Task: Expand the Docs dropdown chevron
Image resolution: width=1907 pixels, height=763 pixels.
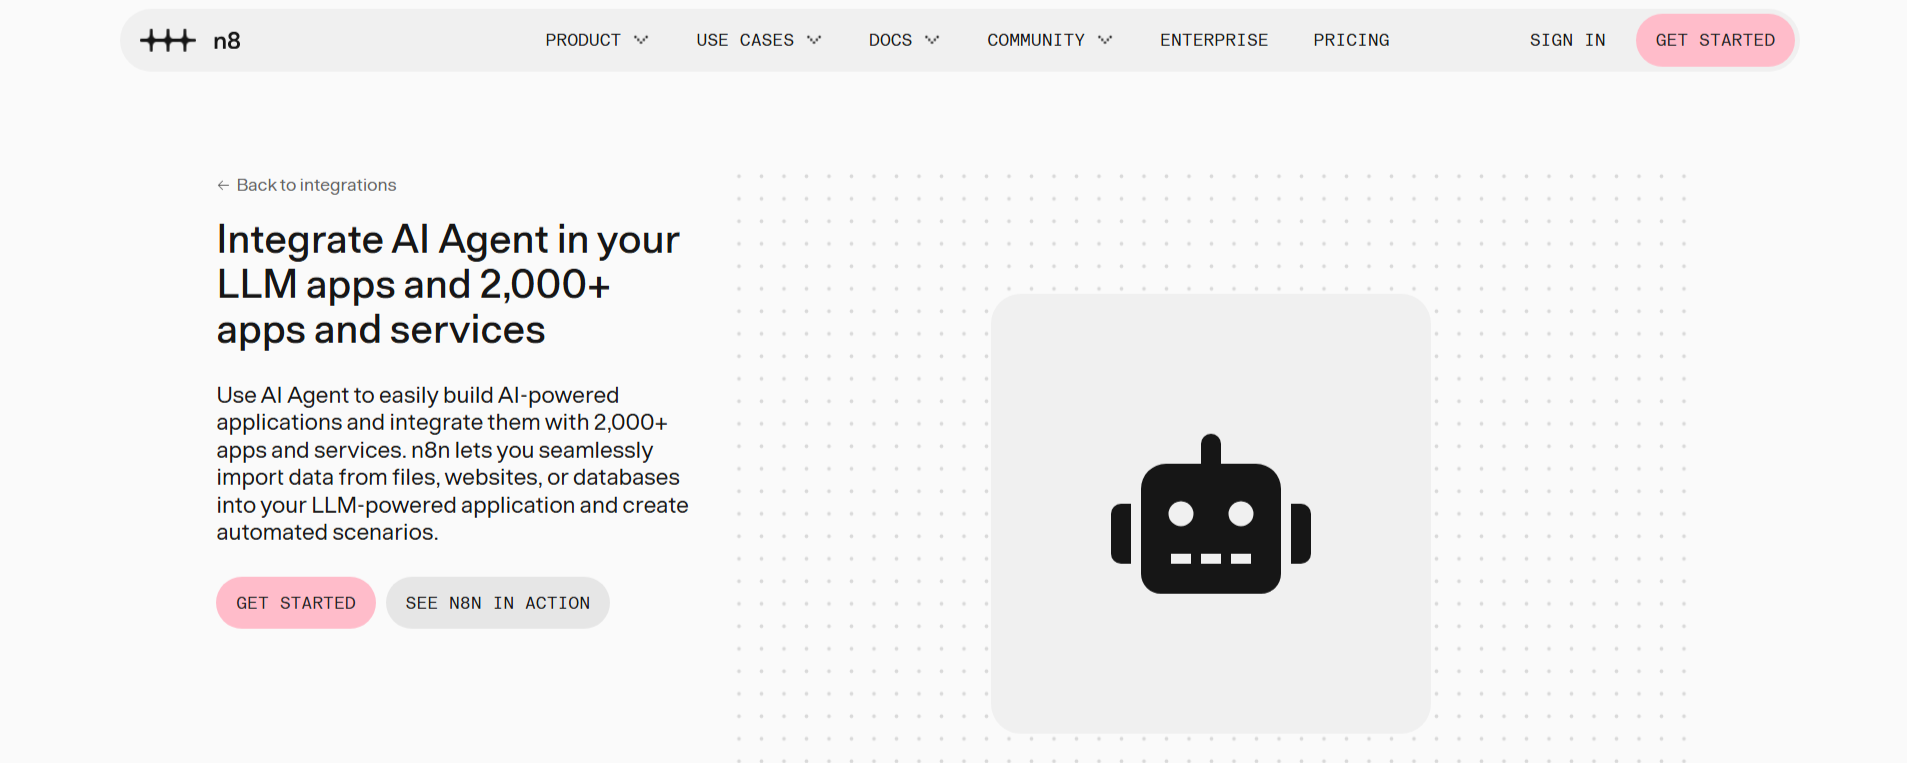Action: (932, 40)
